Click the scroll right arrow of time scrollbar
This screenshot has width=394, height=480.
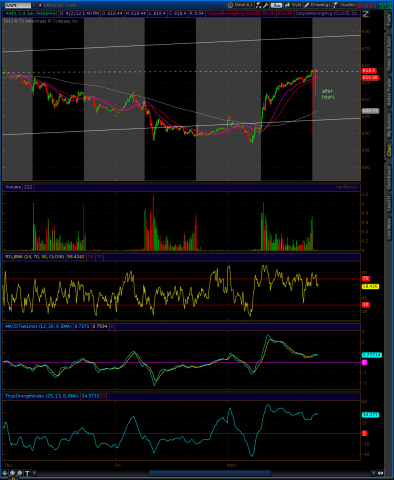click(373, 473)
